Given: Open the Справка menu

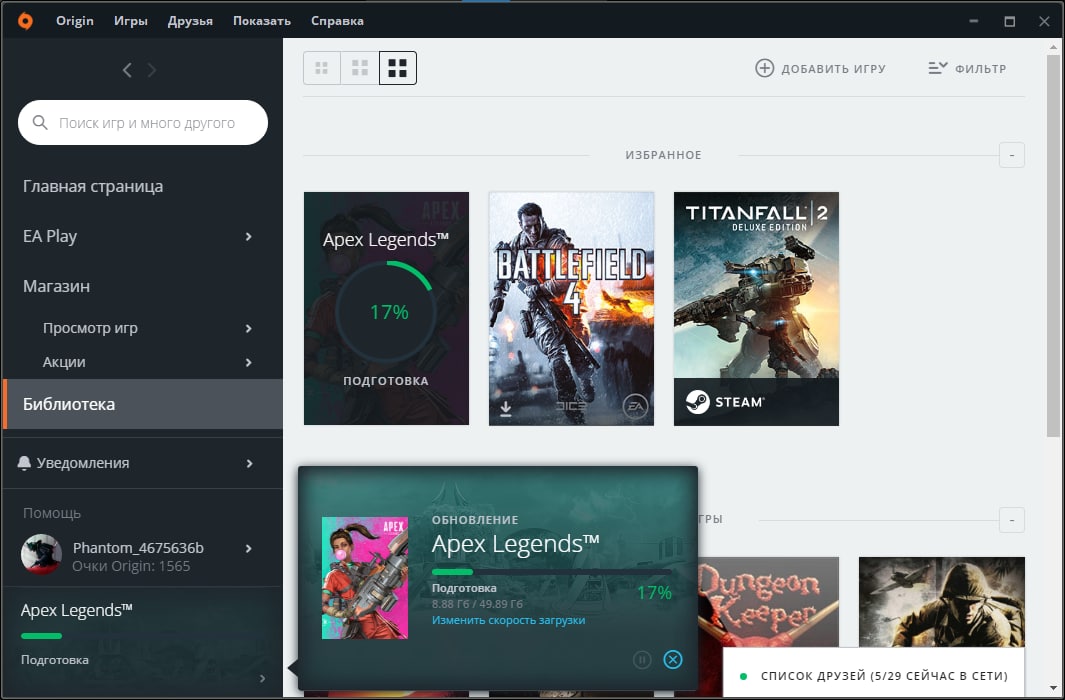Looking at the screenshot, I should click(337, 21).
